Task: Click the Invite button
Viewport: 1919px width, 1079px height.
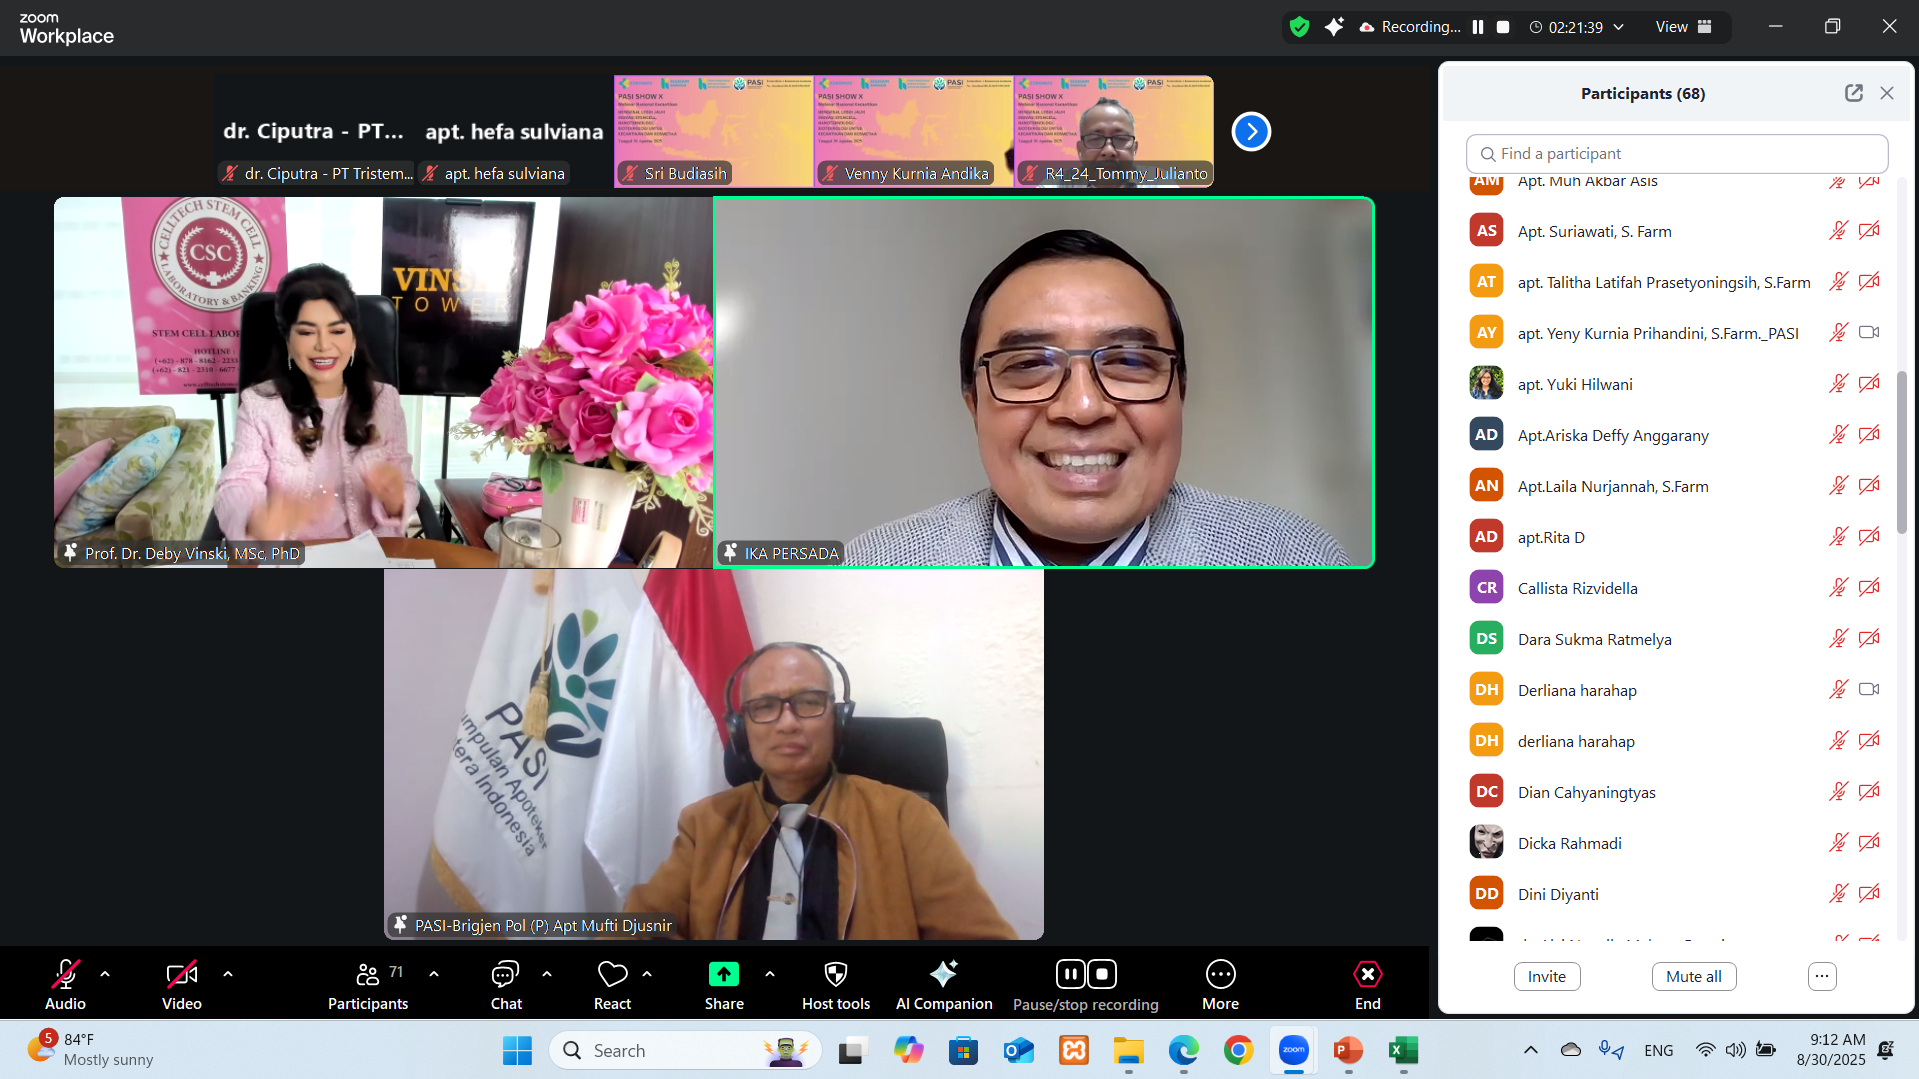Action: [1546, 976]
